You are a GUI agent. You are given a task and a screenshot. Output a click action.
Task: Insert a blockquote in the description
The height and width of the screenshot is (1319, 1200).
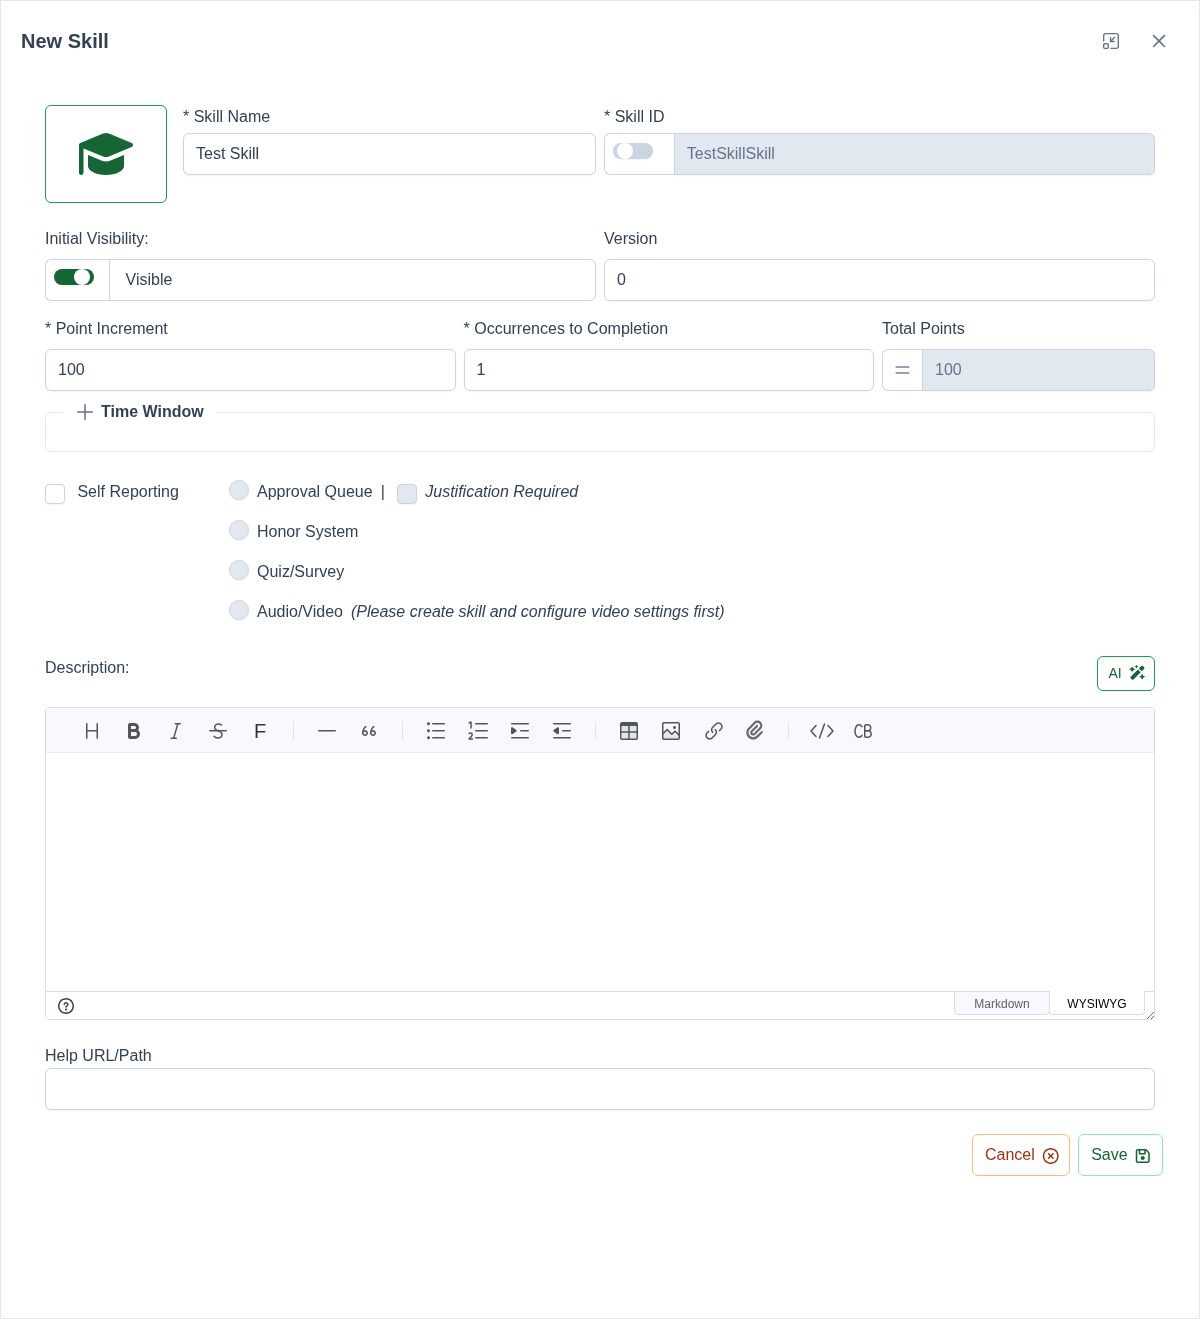point(369,731)
